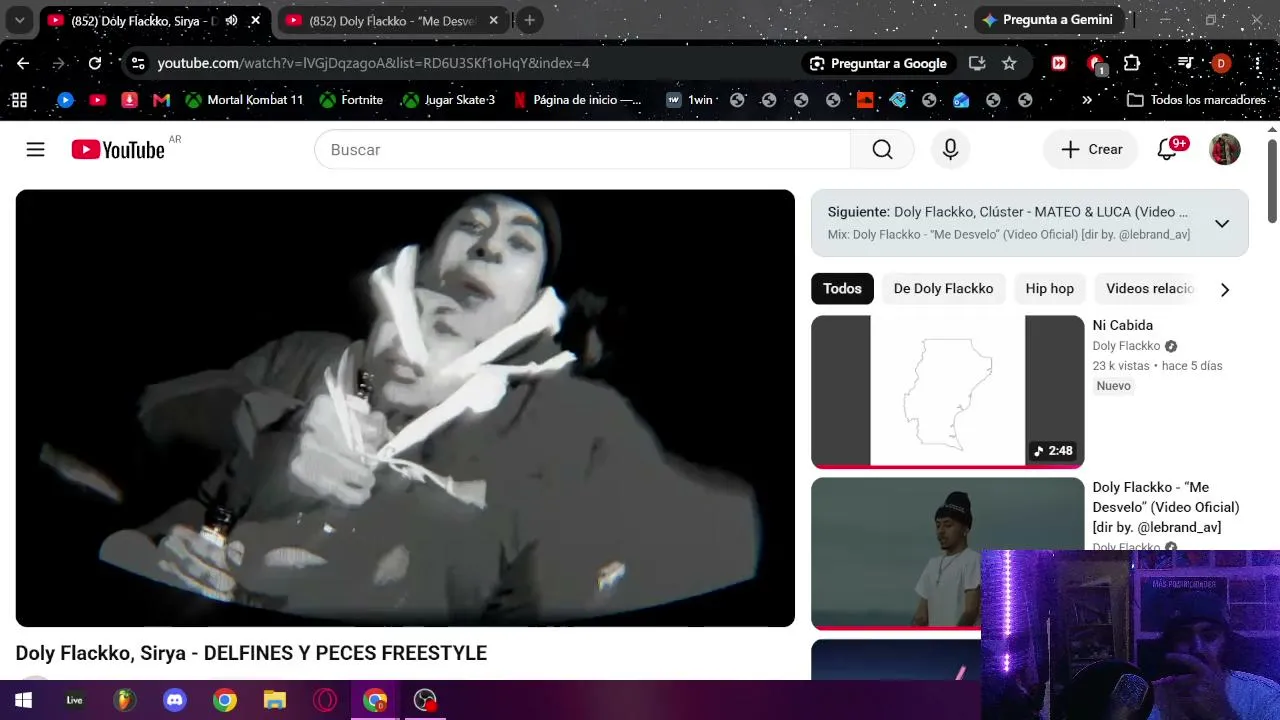Open the Gmail bookmark icon
The width and height of the screenshot is (1280, 720).
click(161, 100)
